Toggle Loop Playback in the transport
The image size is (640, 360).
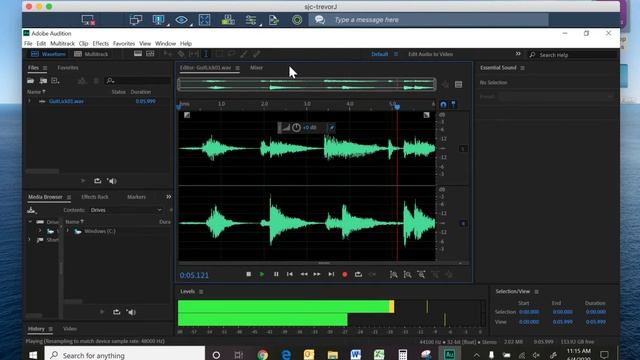coord(358,274)
